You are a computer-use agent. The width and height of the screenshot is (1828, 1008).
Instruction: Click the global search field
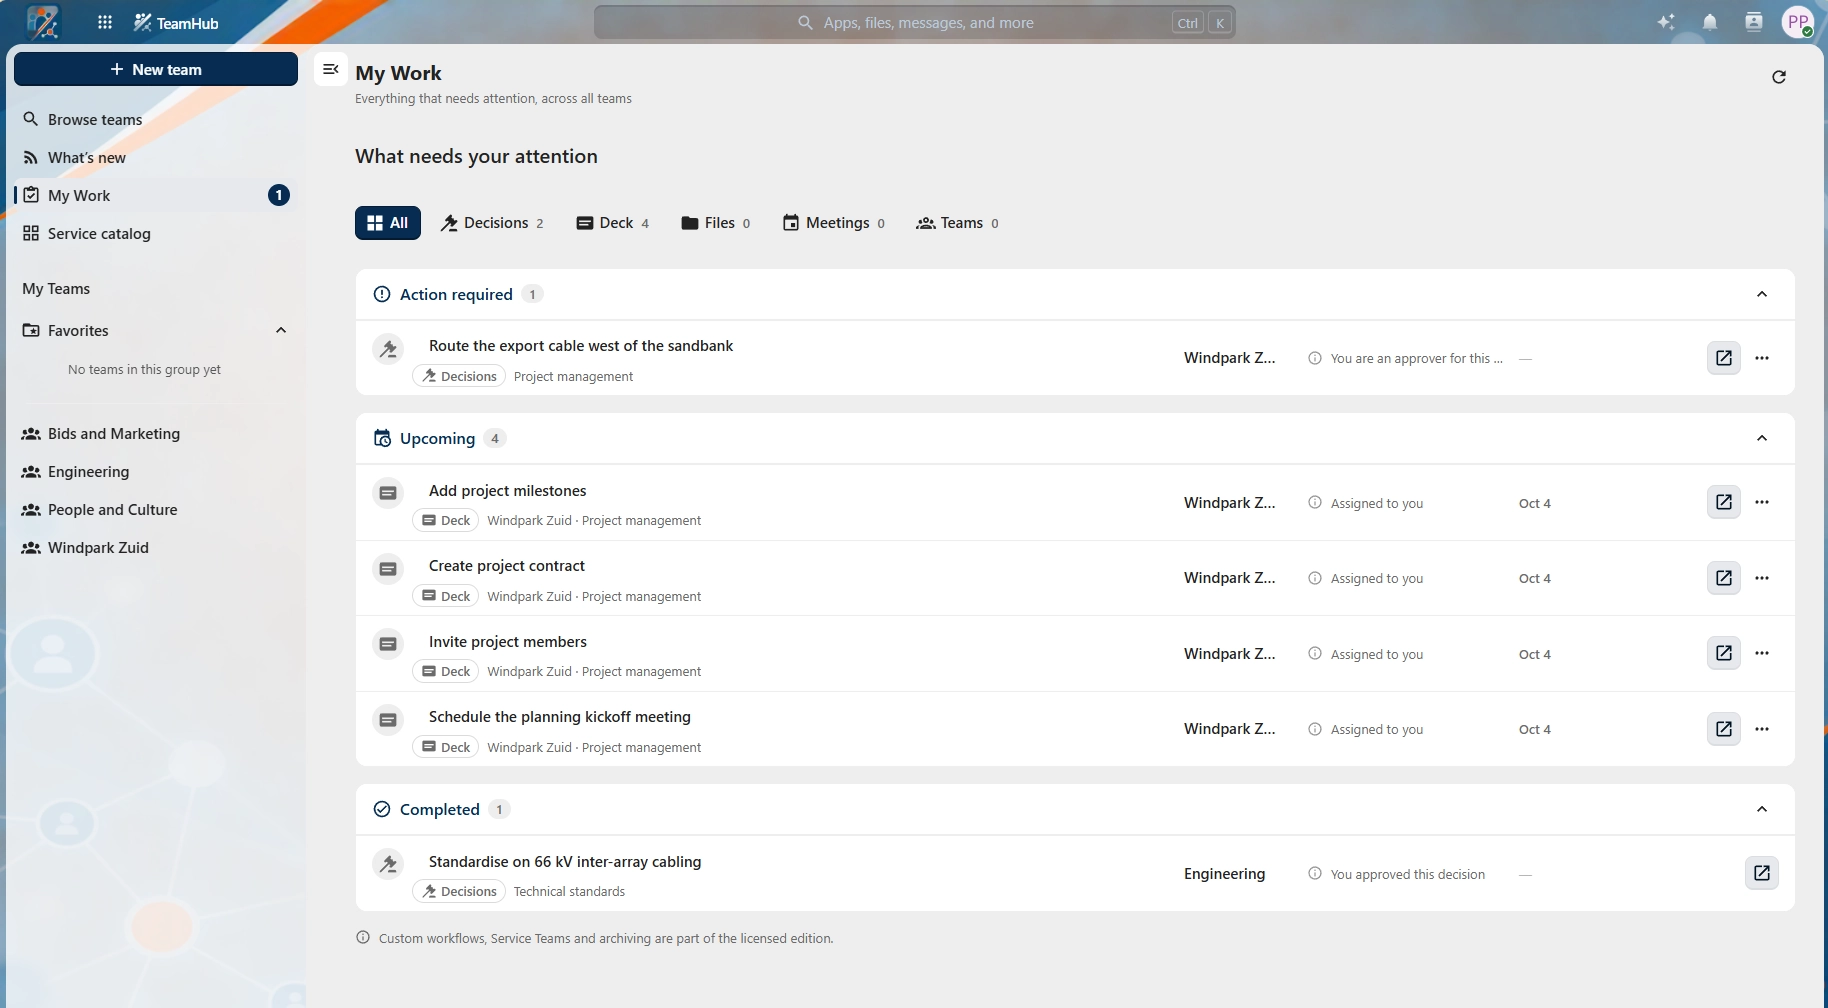point(915,22)
